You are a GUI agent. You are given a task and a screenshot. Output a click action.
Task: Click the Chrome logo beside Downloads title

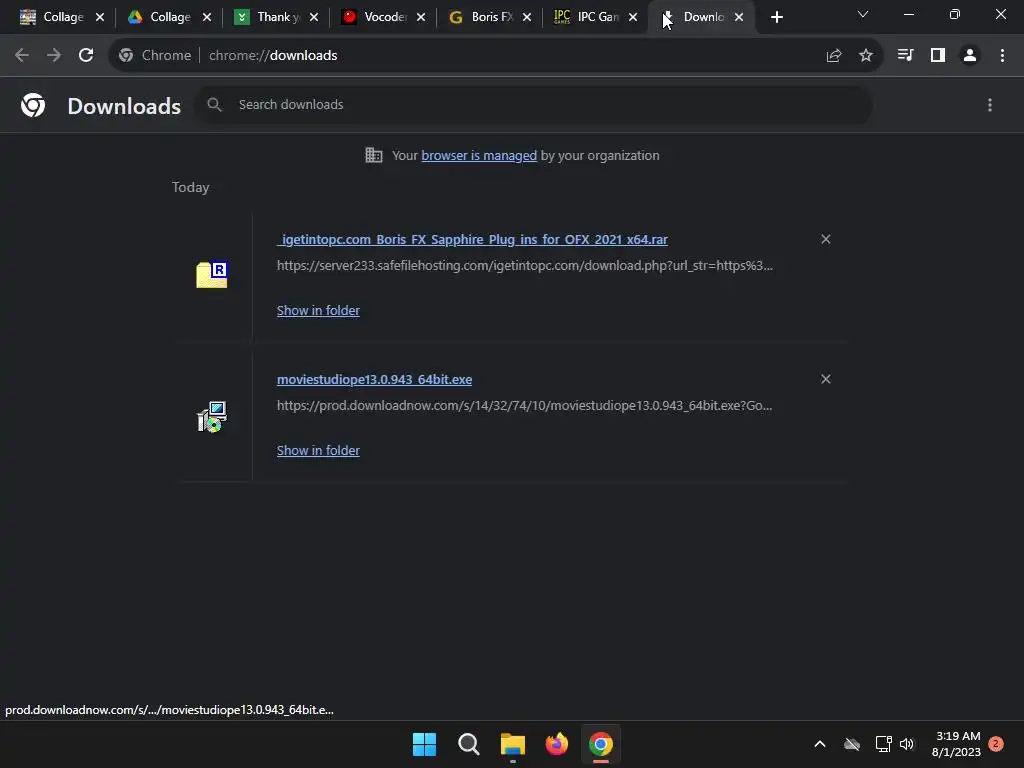[x=33, y=105]
